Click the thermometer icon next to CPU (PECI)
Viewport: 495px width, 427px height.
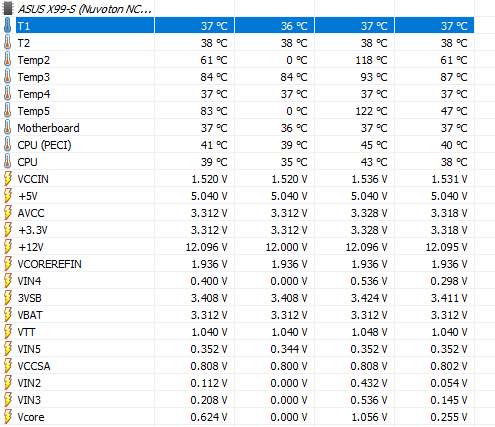7,145
